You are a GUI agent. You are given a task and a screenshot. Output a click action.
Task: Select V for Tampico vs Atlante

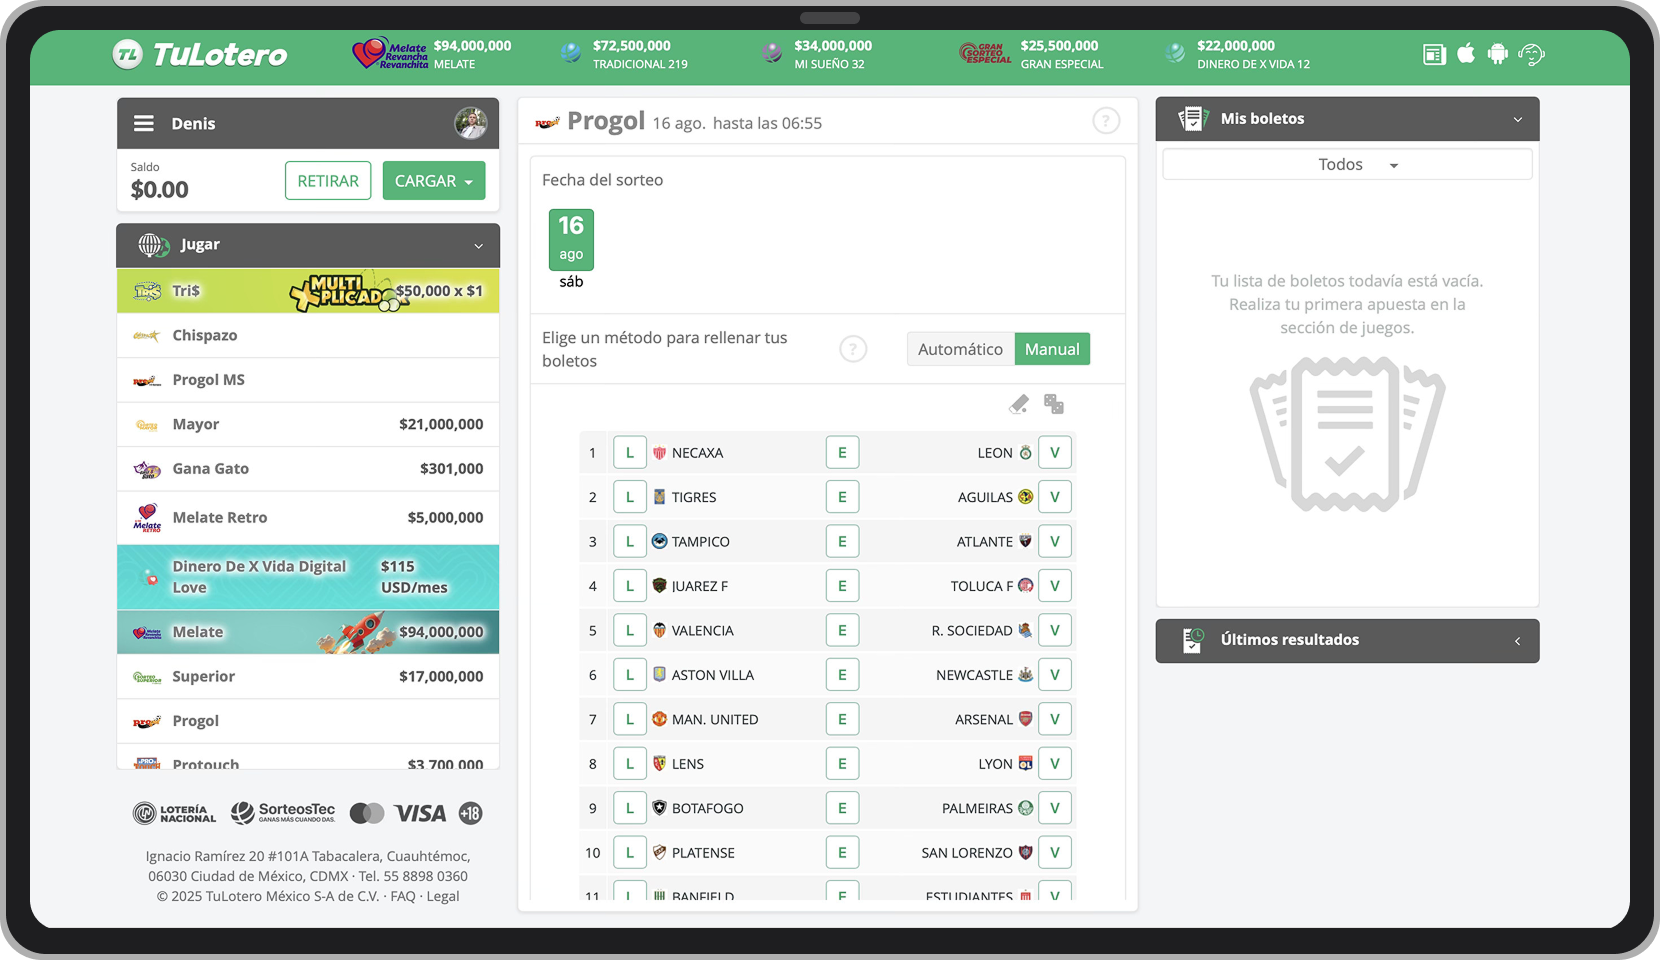point(1055,542)
